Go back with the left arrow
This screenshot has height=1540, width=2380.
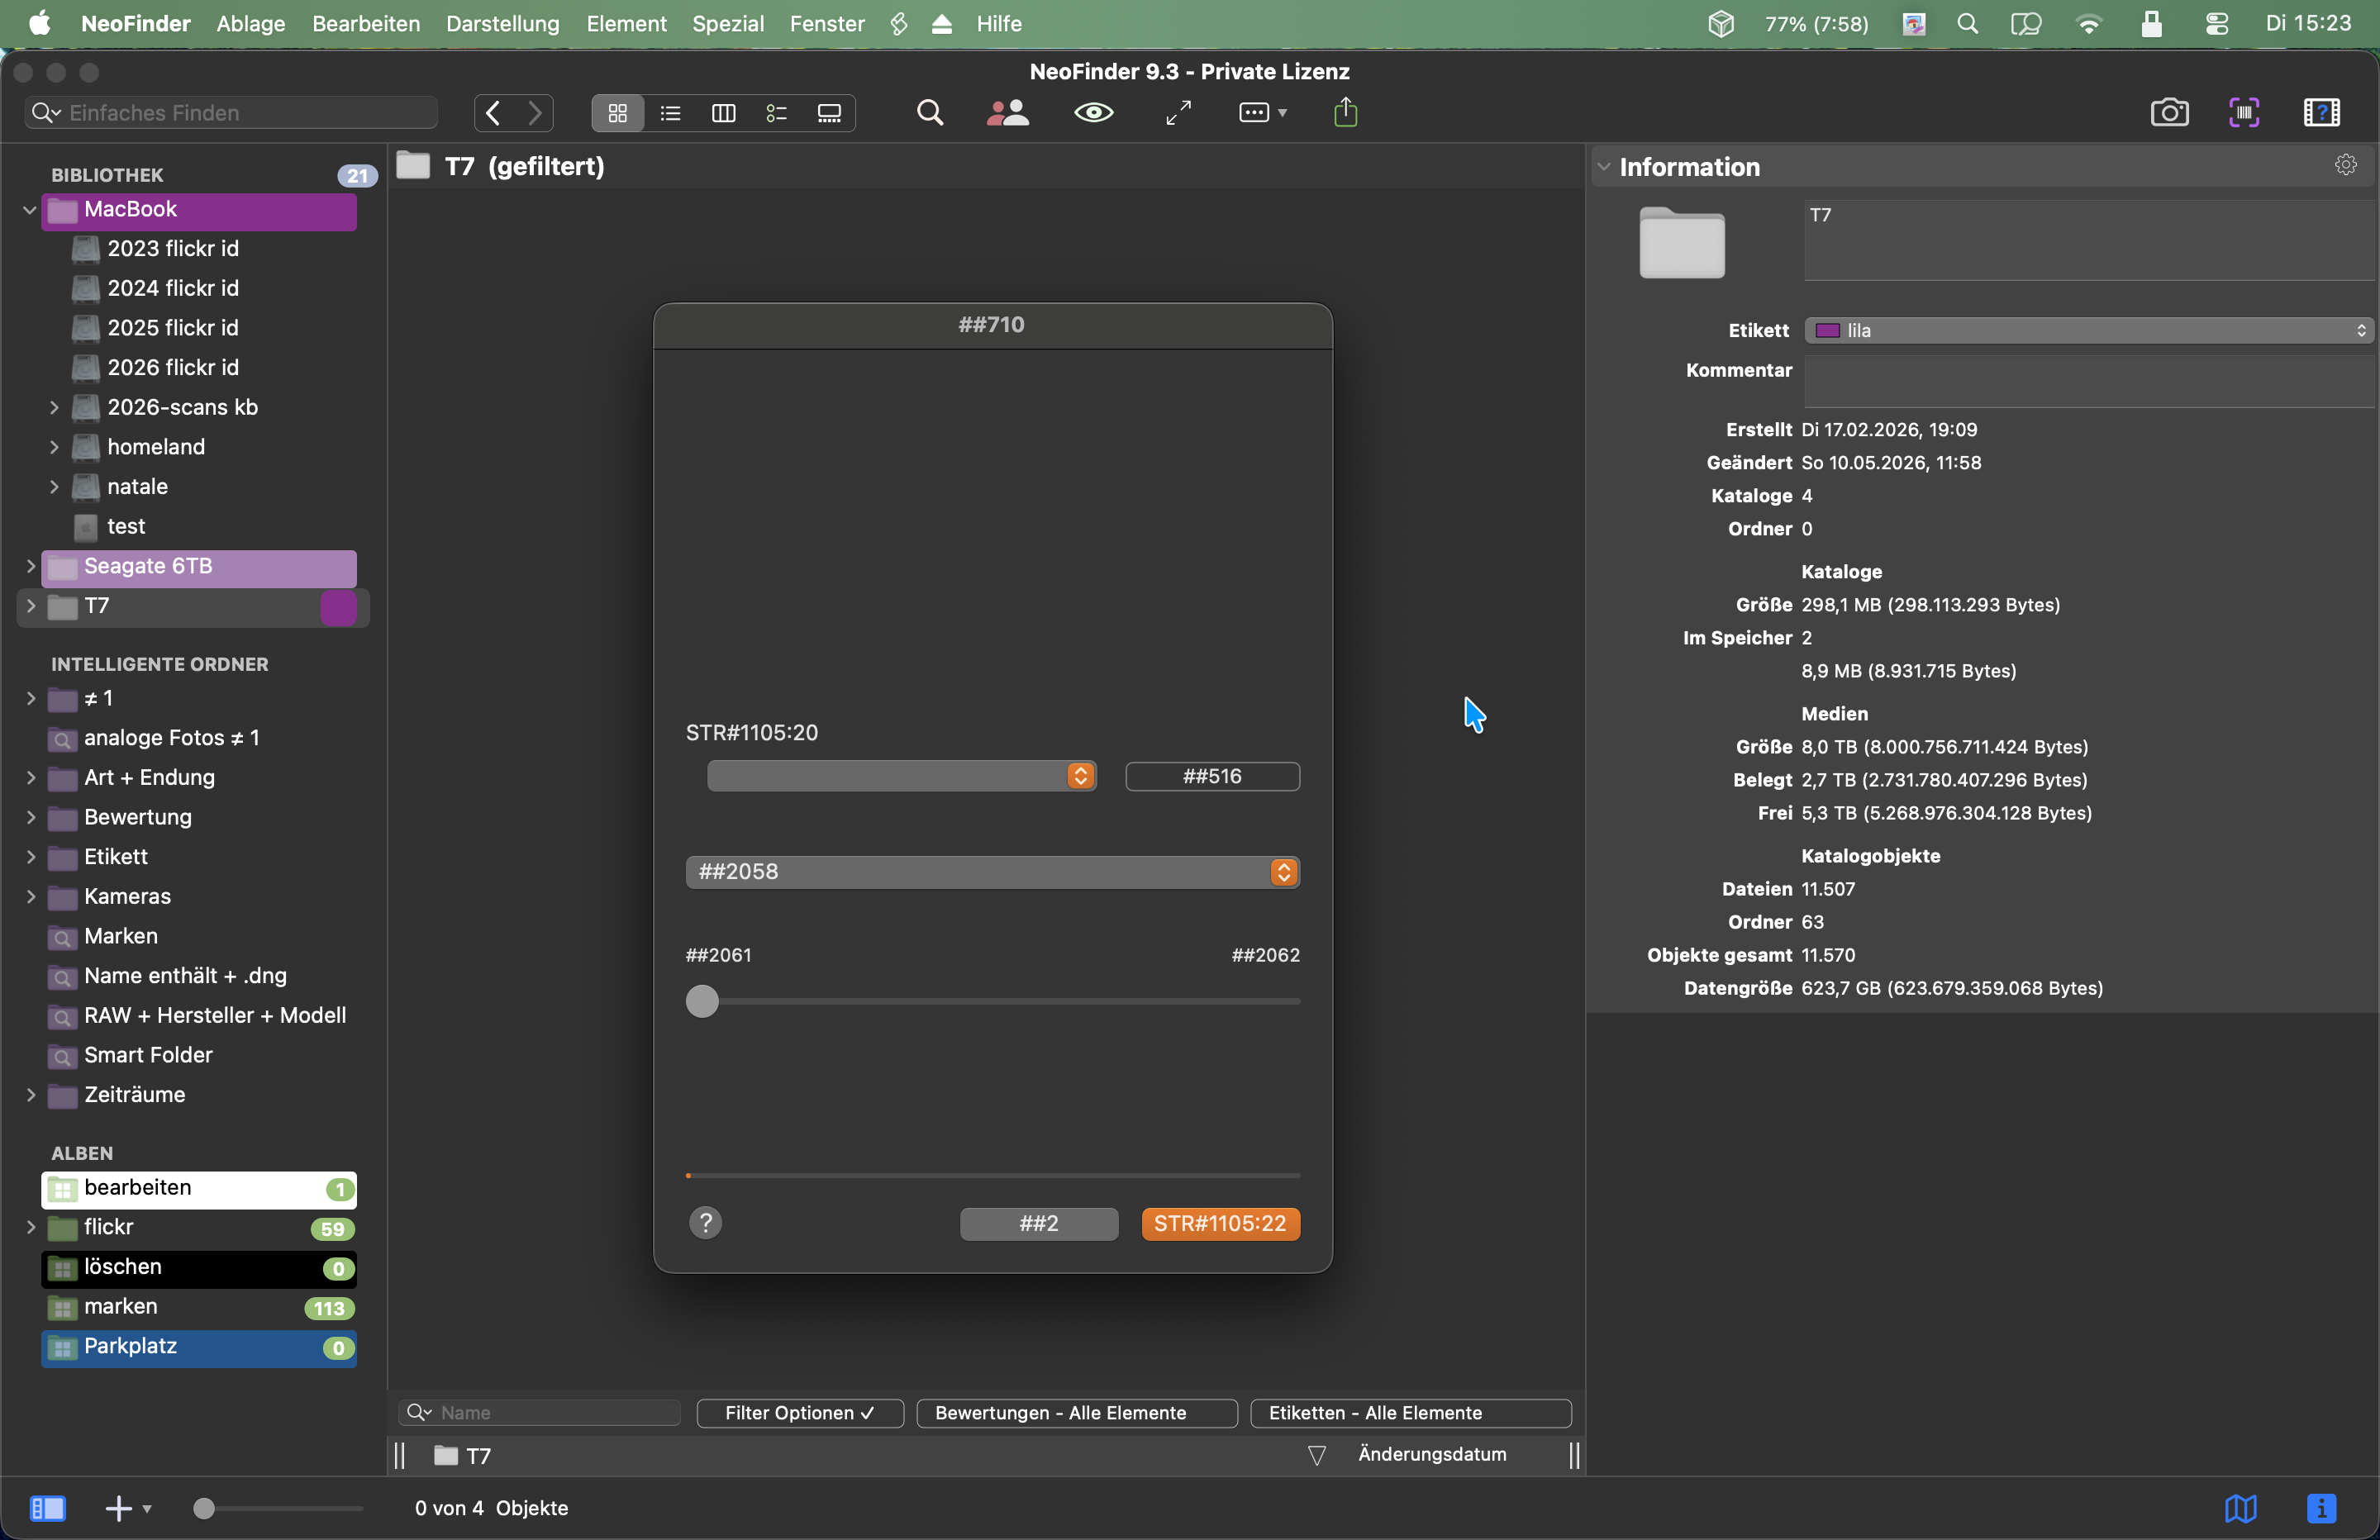(493, 113)
